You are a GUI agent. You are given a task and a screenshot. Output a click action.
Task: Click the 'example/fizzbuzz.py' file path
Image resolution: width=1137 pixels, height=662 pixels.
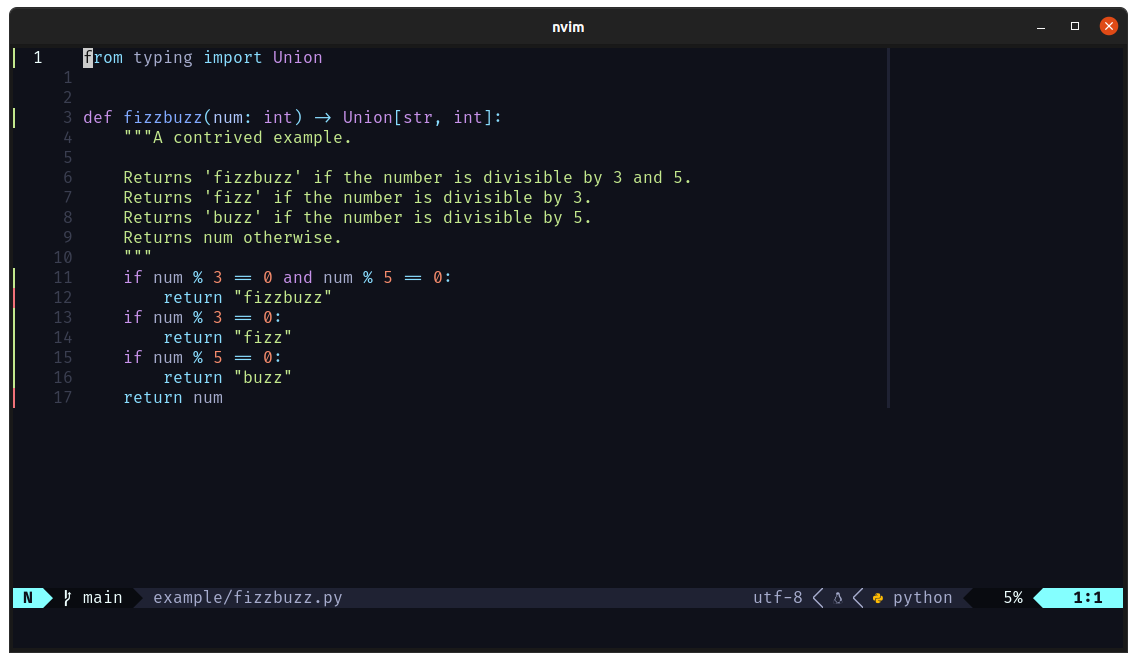coord(247,598)
